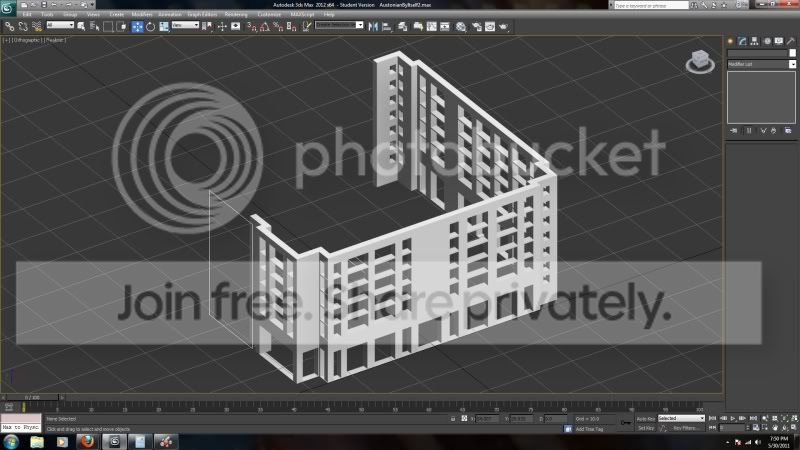Click the ViewCube in the viewport
Screen dimensions: 800x450
pyautogui.click(x=700, y=62)
